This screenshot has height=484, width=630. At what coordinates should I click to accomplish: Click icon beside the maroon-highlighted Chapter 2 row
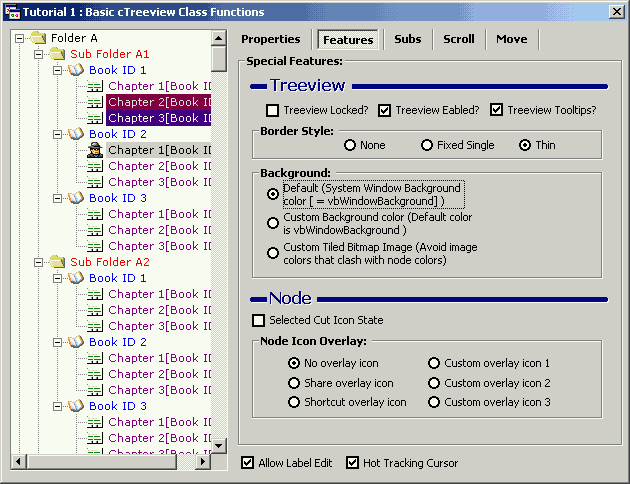coord(95,102)
